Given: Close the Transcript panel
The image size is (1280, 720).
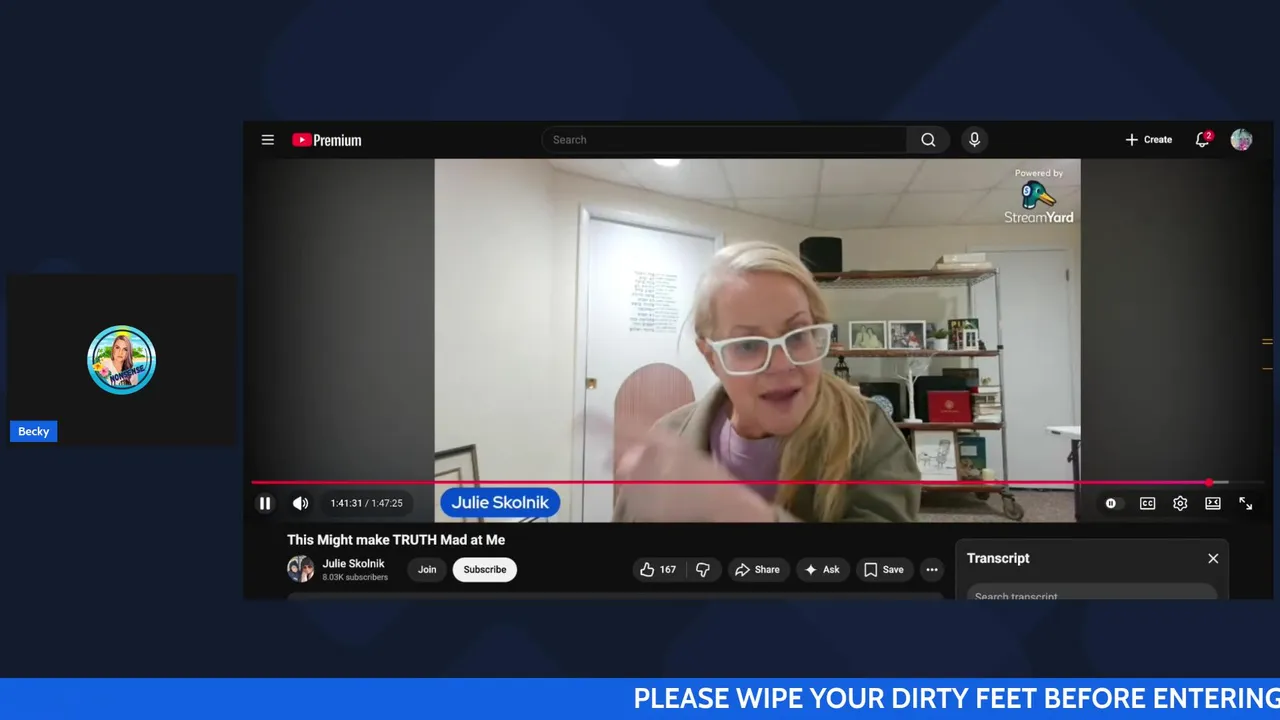Looking at the screenshot, I should click(1213, 558).
